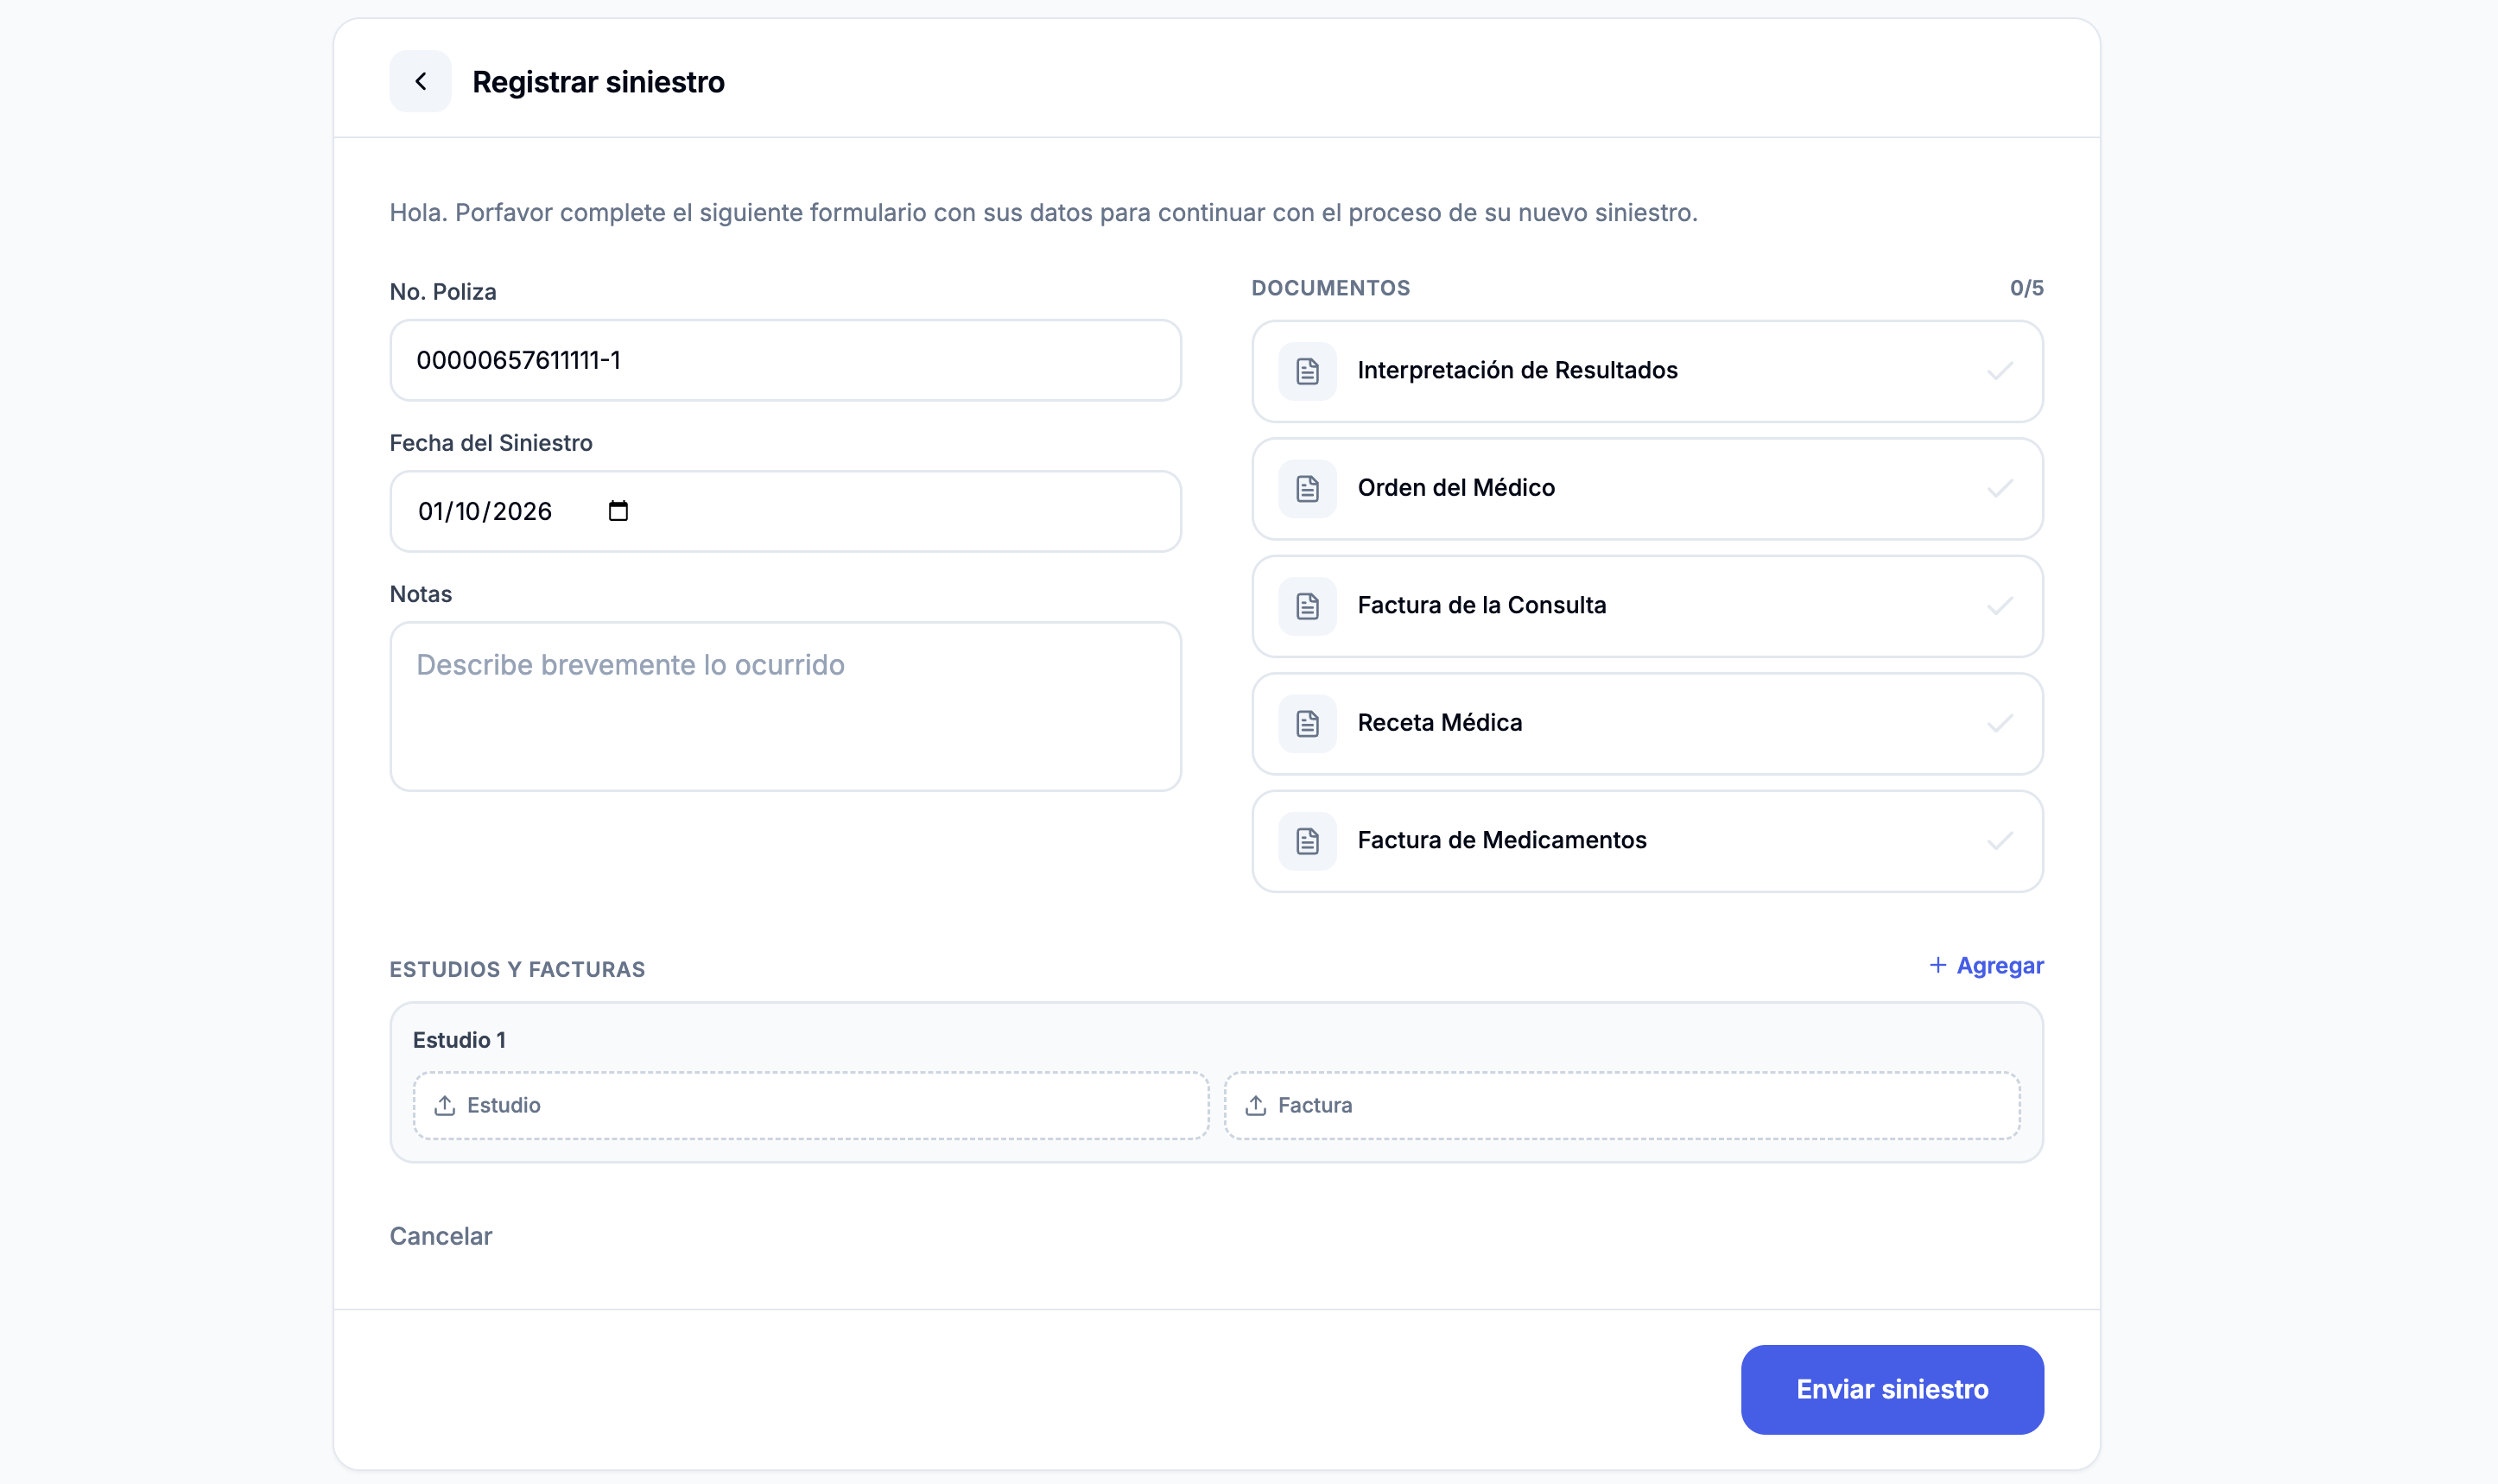Click the Estudio 1 heading

[x=459, y=1040]
